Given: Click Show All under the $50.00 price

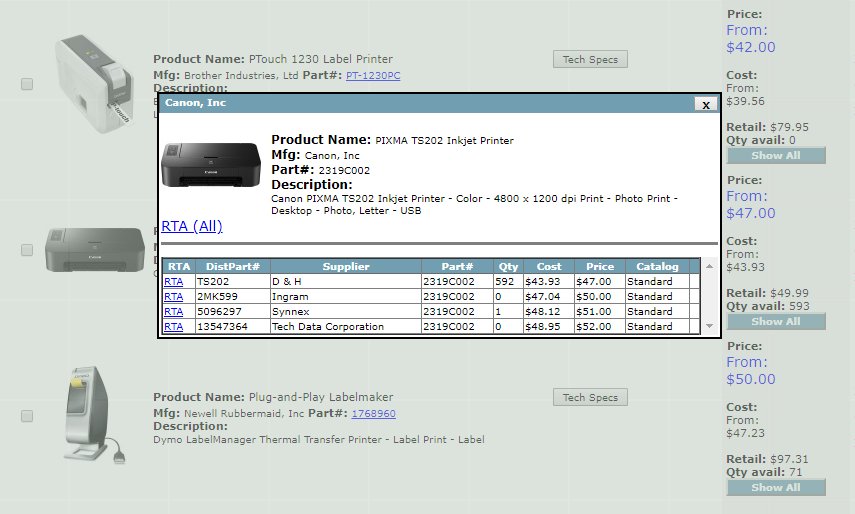Looking at the screenshot, I should tap(776, 487).
